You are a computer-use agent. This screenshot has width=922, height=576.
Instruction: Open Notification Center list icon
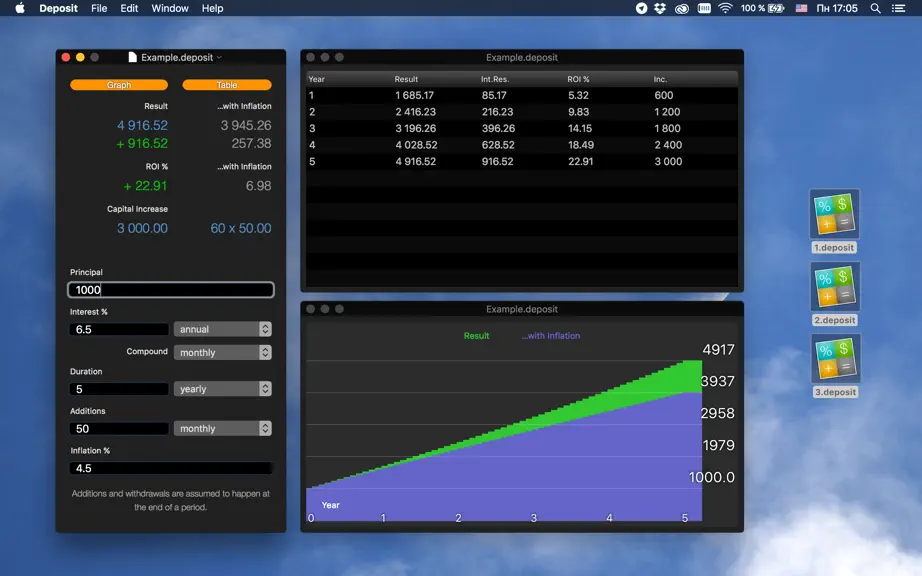click(898, 8)
